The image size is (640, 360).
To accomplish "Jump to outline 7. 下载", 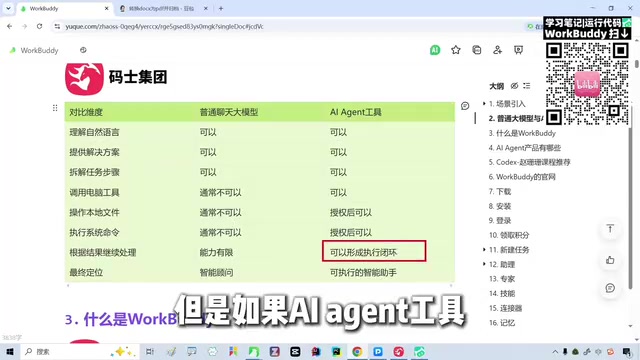I will pos(500,191).
